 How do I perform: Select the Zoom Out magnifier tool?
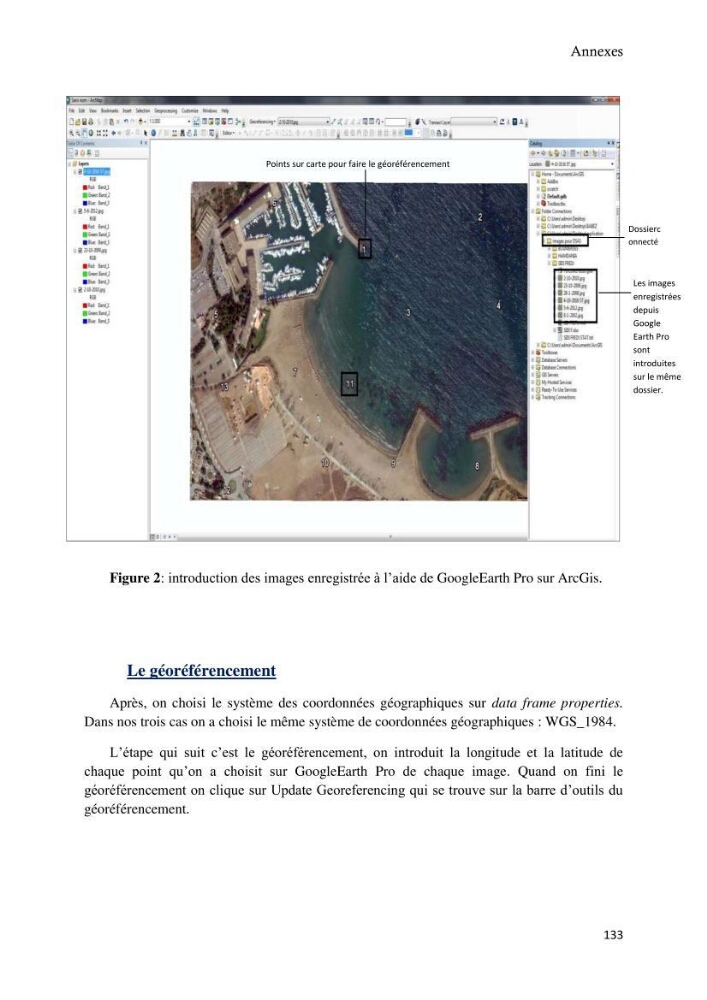(77, 133)
